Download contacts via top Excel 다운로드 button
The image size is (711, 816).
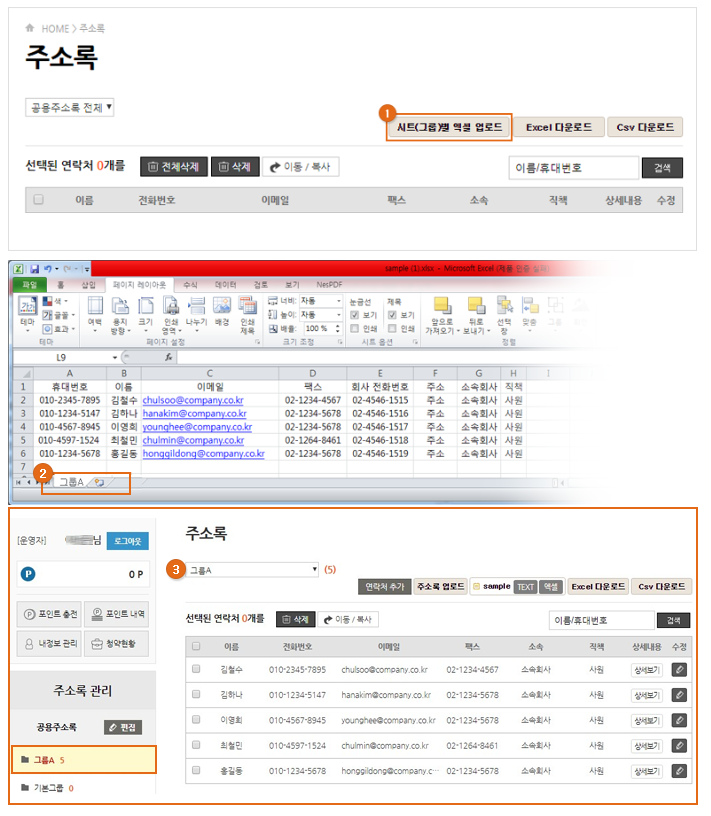(x=559, y=128)
